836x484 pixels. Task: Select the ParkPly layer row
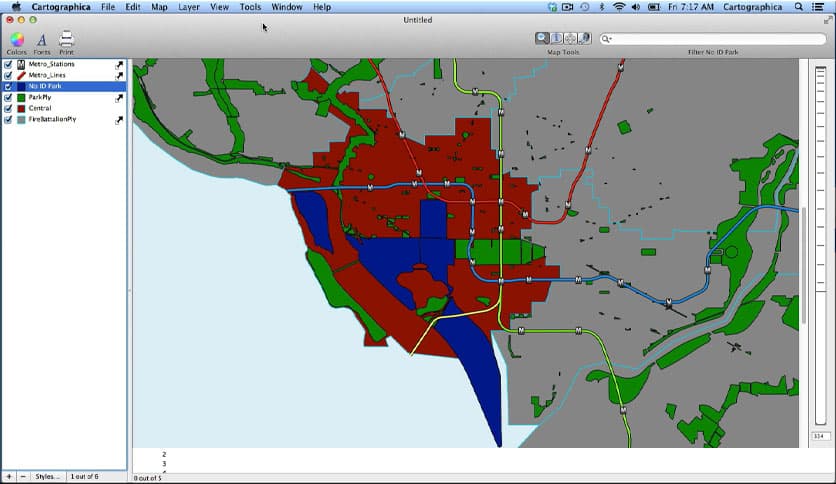[64, 98]
